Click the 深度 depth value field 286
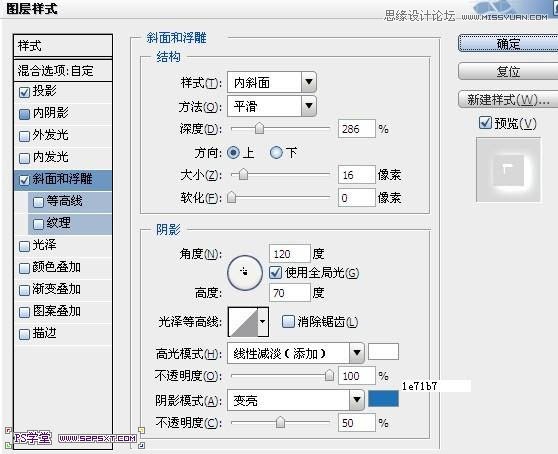 coord(357,128)
